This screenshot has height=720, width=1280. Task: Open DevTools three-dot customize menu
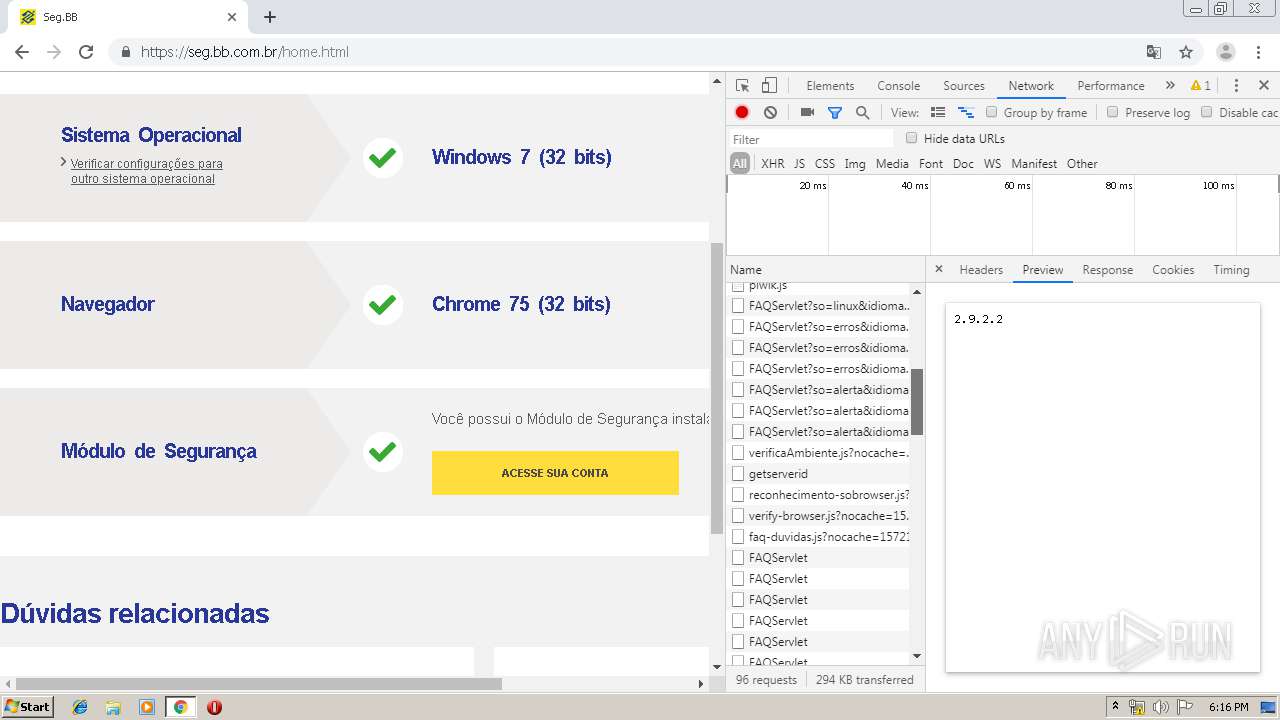click(x=1236, y=86)
